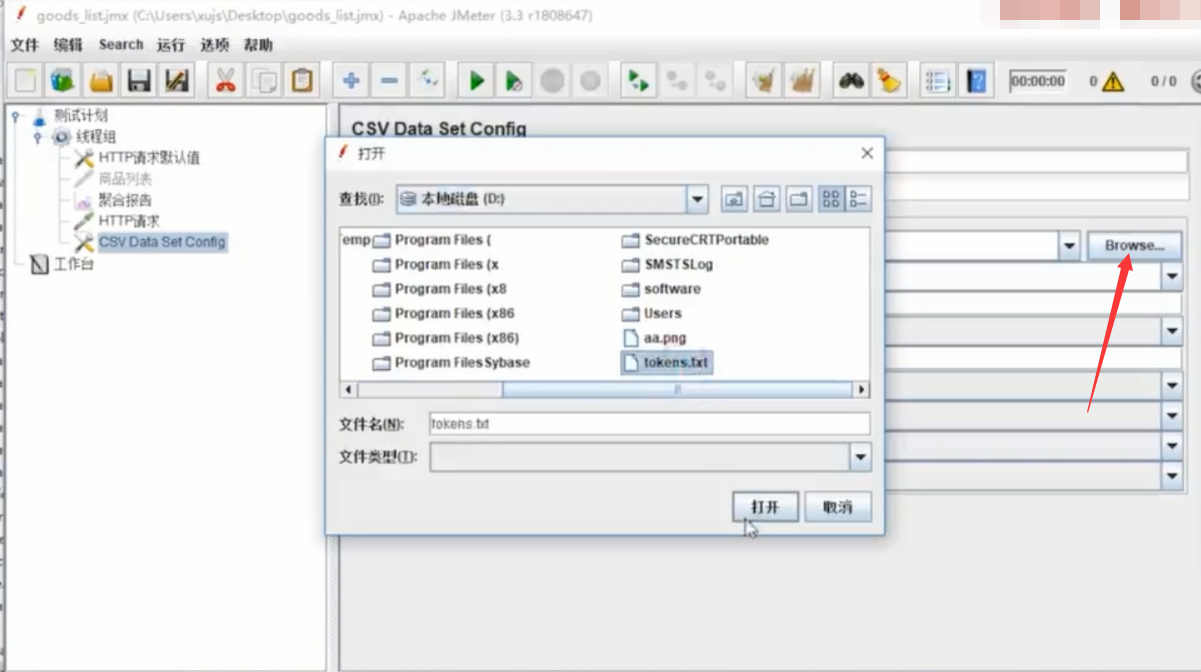Open the 选项 menu
This screenshot has height=672, width=1201.
tap(214, 45)
